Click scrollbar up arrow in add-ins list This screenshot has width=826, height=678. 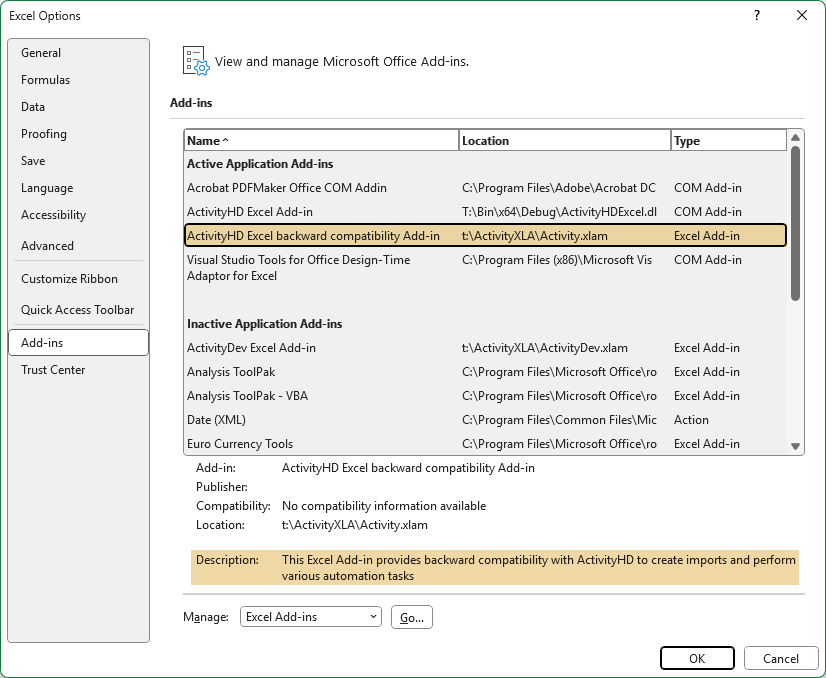pyautogui.click(x=795, y=137)
